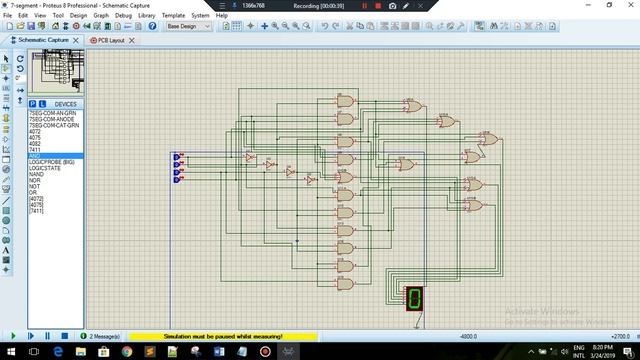
Task: Open the System menu
Action: pos(200,16)
